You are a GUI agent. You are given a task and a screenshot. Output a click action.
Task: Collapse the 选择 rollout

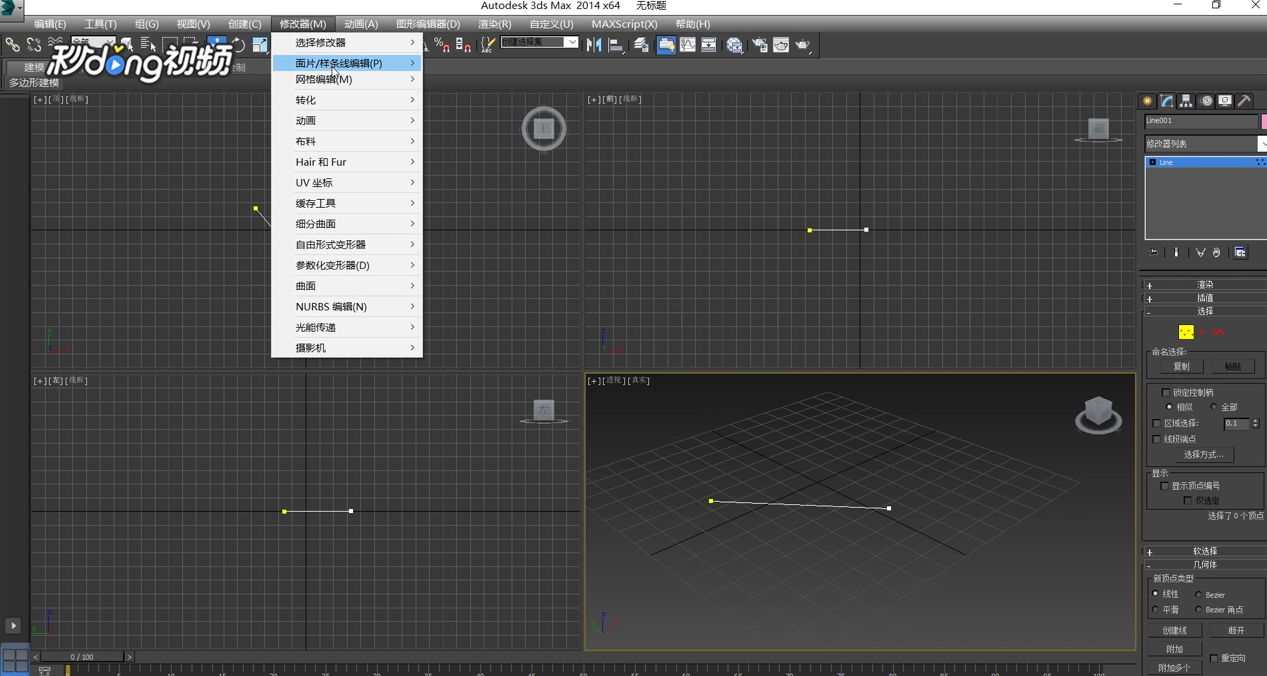1205,311
